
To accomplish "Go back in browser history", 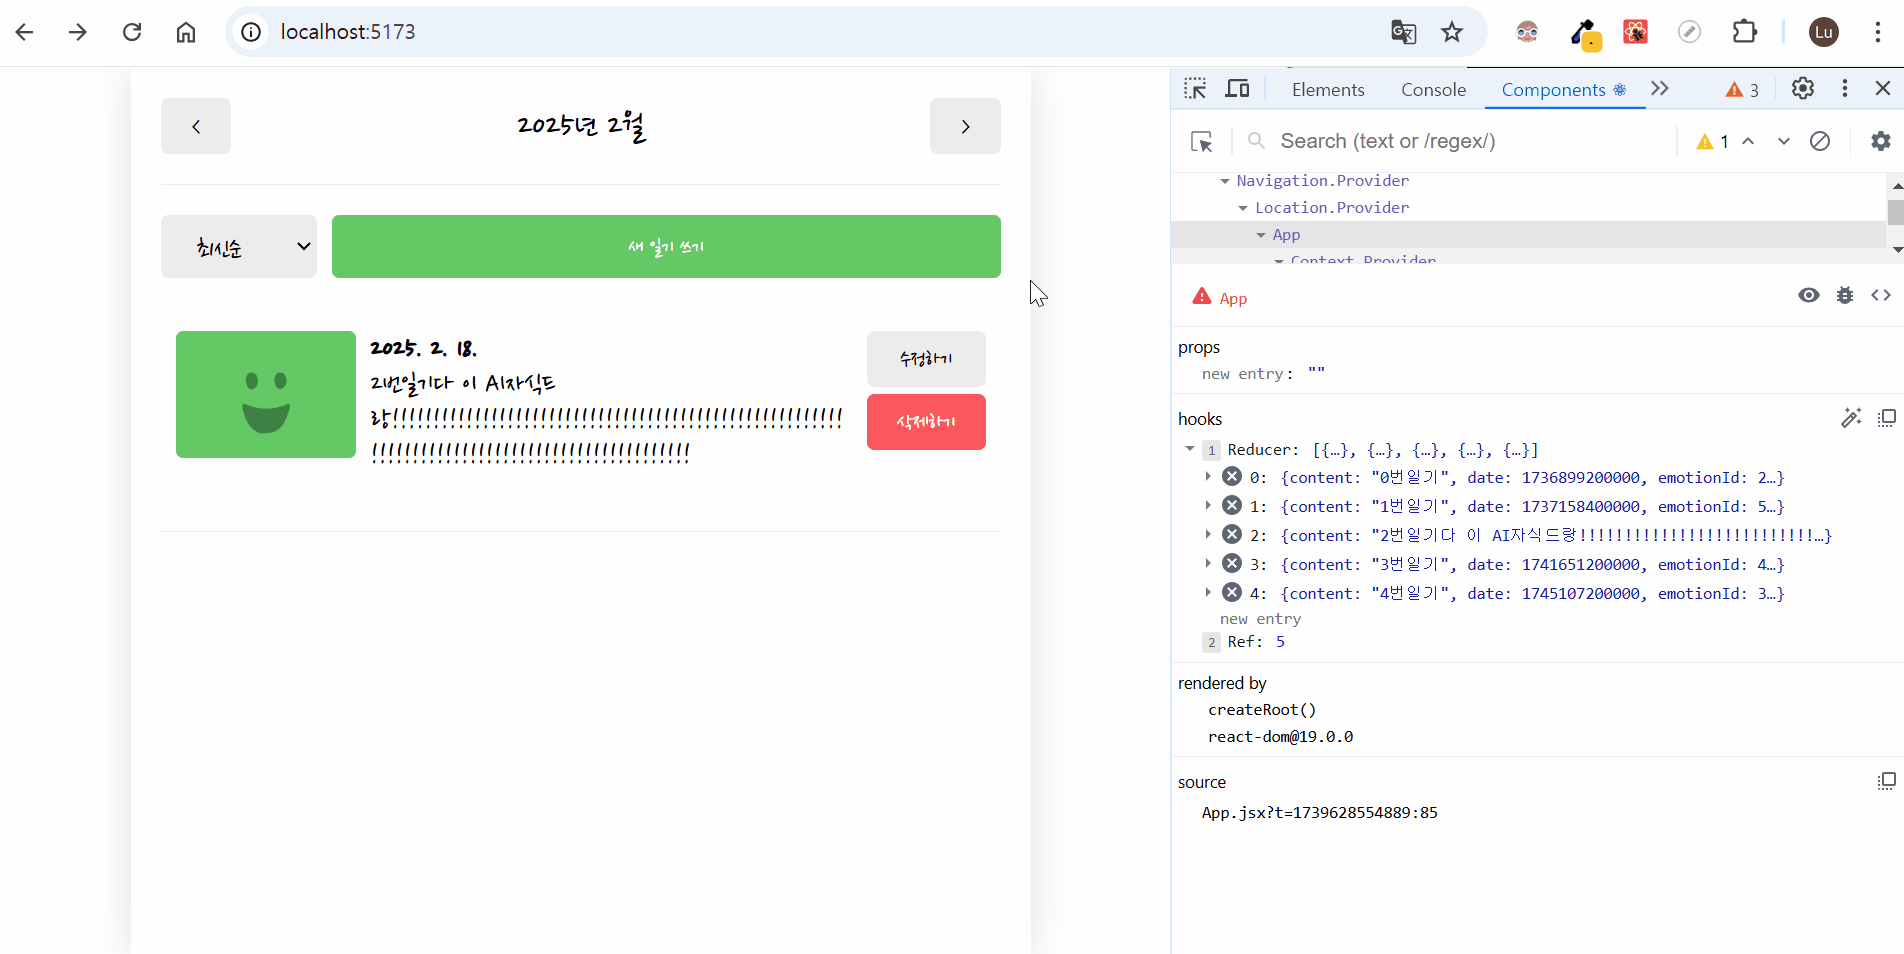I will (x=25, y=32).
